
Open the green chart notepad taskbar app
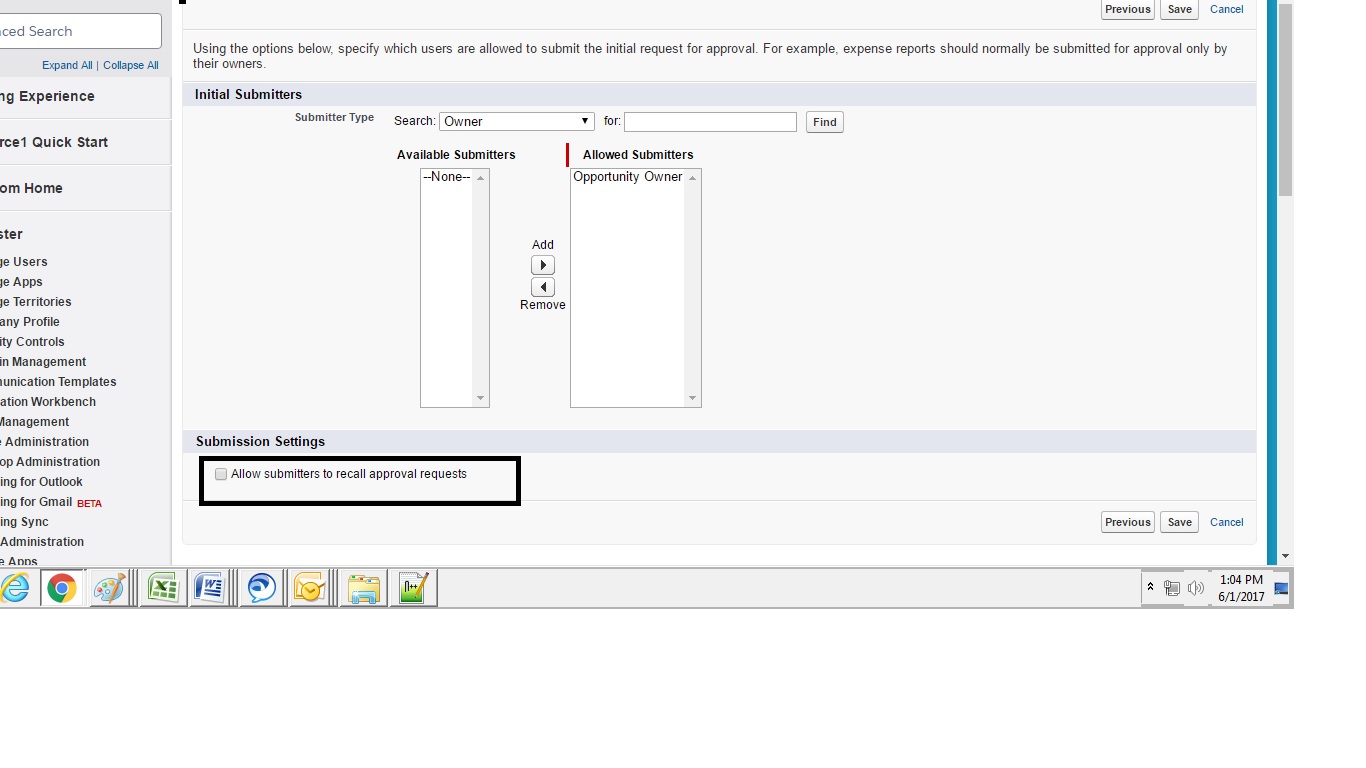tap(413, 588)
